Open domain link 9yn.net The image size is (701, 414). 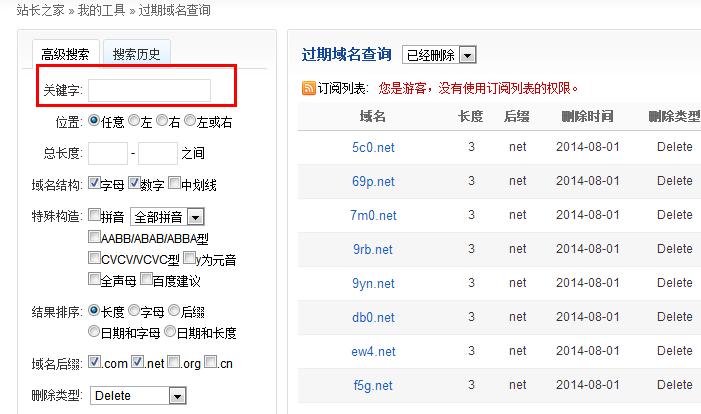coord(373,283)
